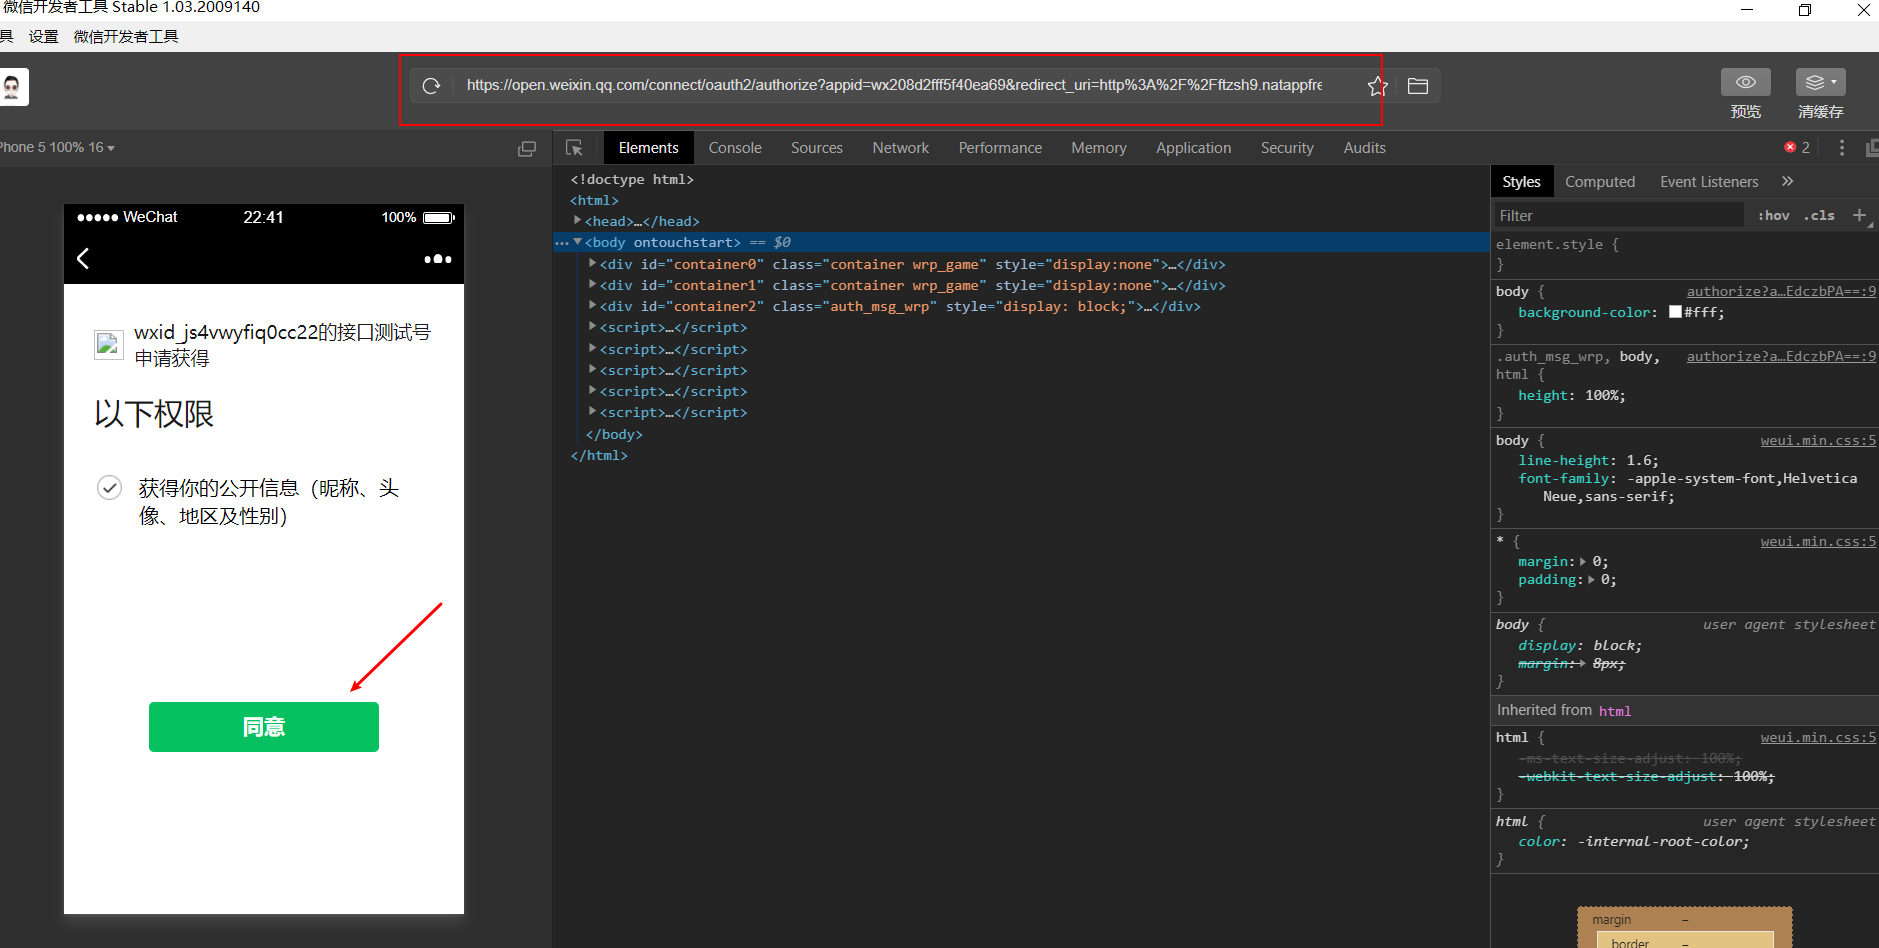1879x948 pixels.
Task: Open the Memory tab
Action: (x=1099, y=148)
